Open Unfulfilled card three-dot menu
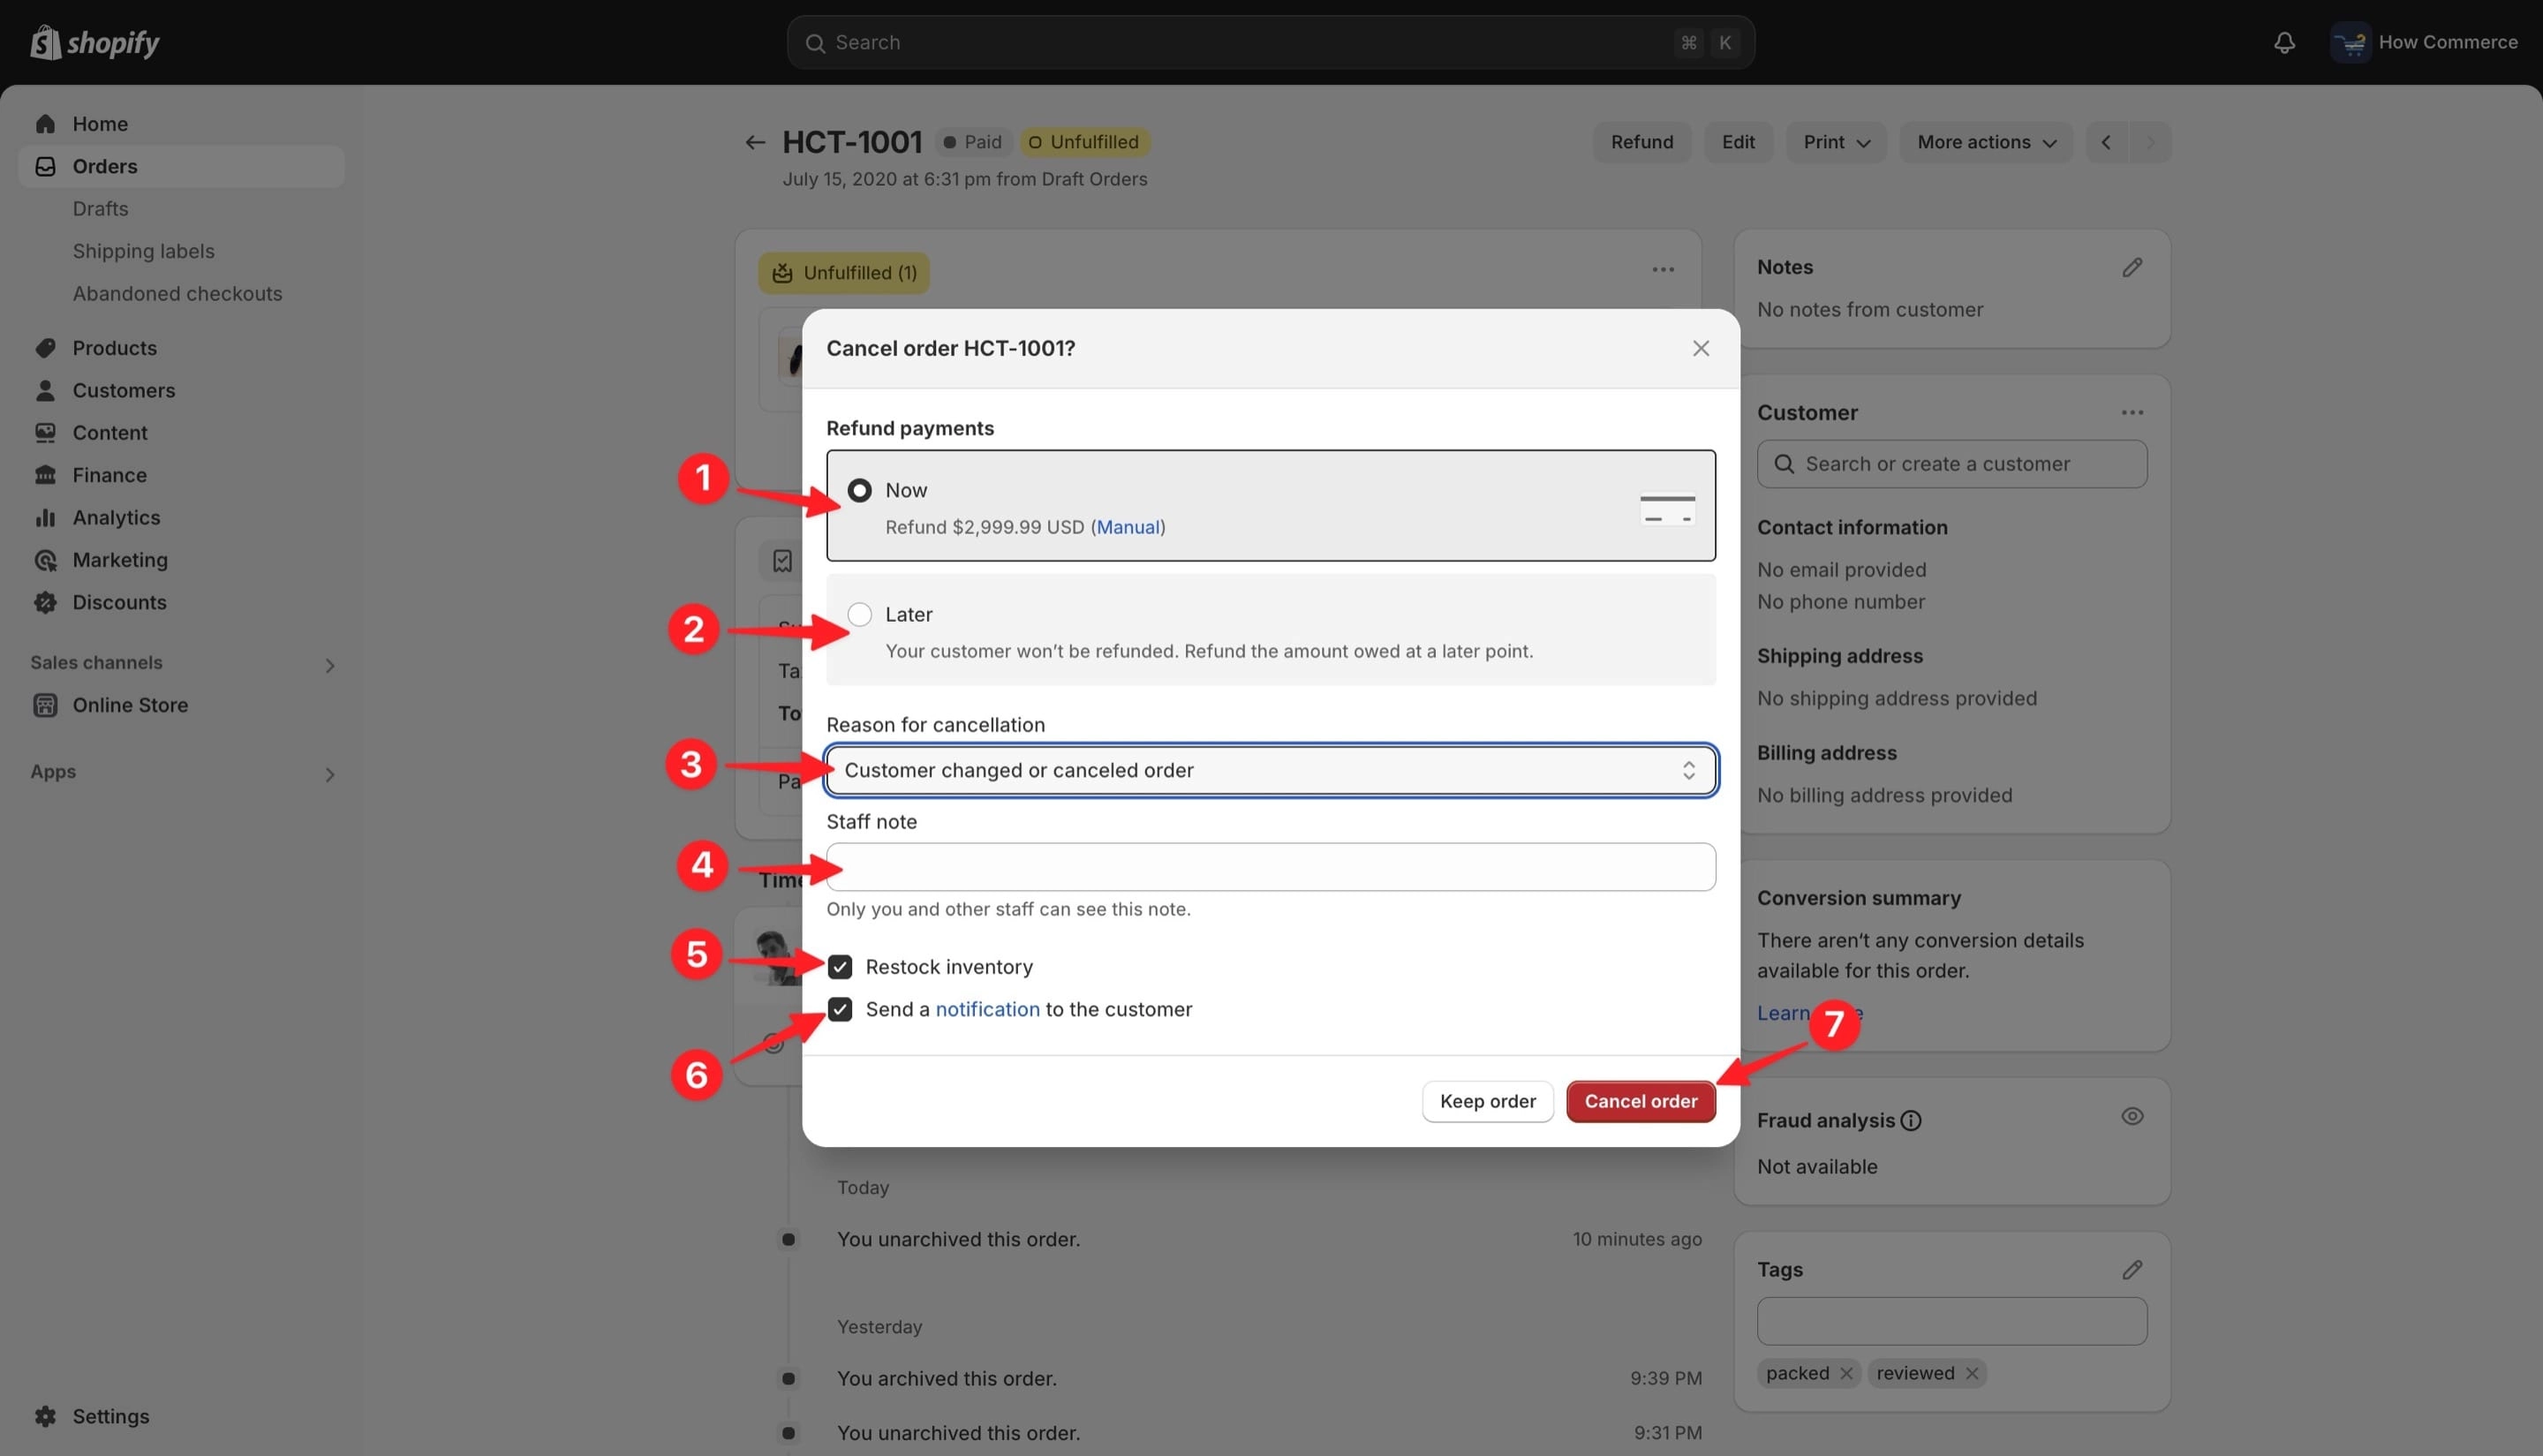Image resolution: width=2543 pixels, height=1456 pixels. [x=1663, y=269]
